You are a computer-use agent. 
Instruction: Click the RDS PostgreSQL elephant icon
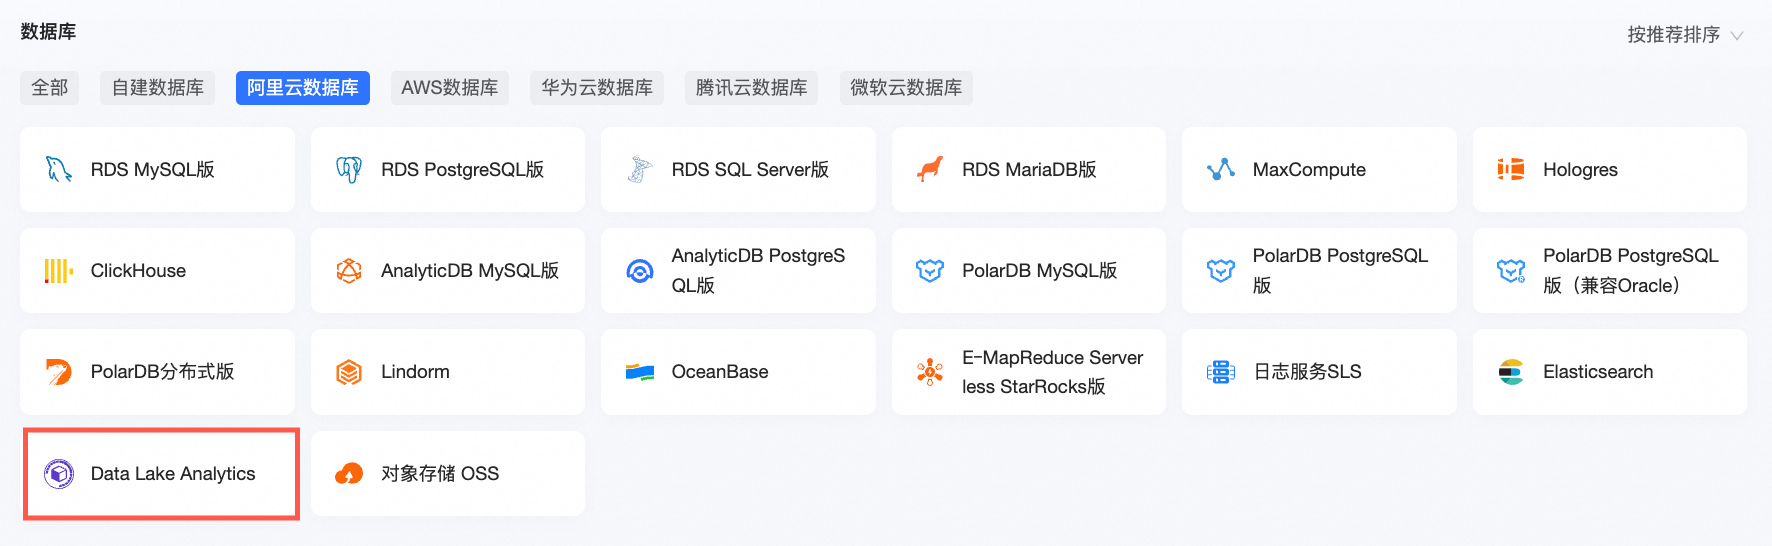click(x=349, y=169)
